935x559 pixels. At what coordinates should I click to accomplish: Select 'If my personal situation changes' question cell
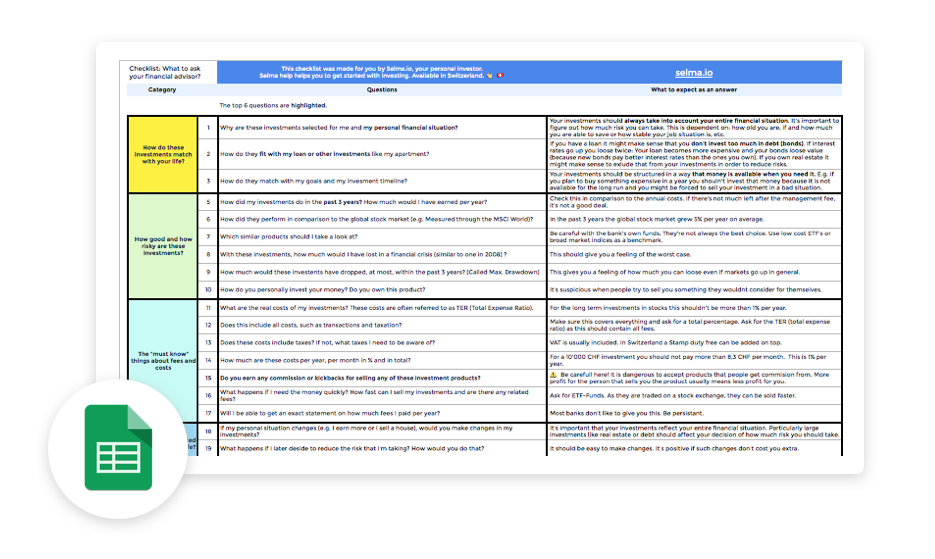click(x=382, y=431)
